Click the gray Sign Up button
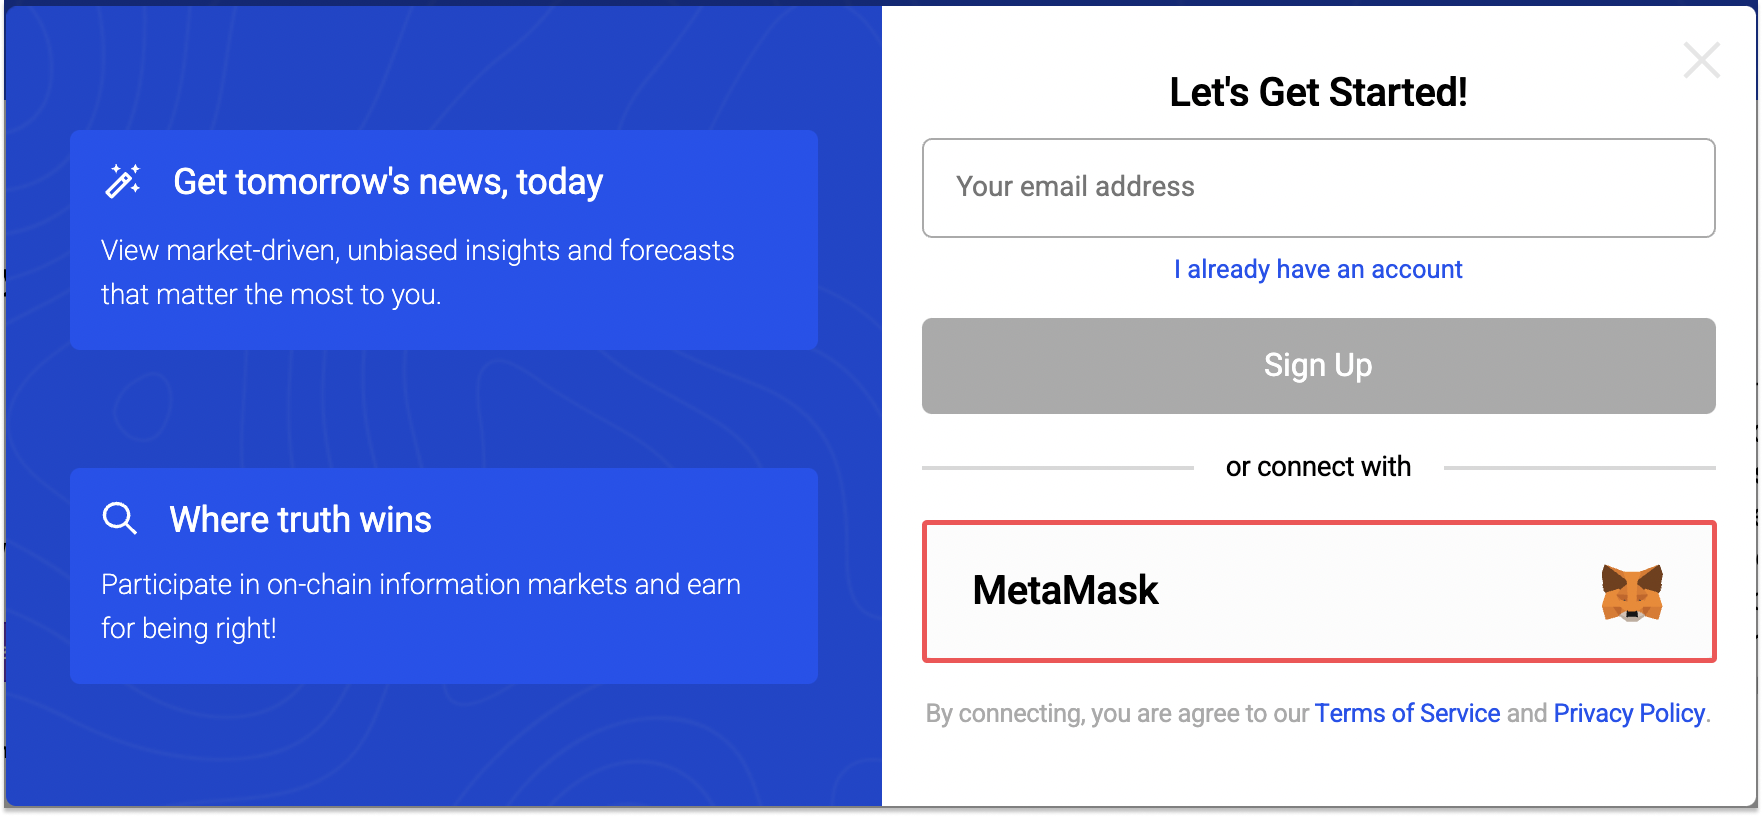 1318,366
